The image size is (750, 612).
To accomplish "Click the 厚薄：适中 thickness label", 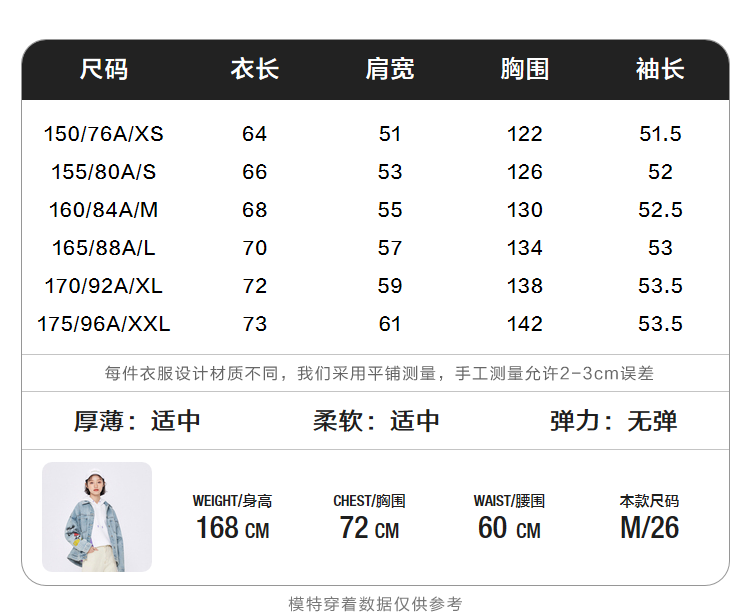I will 137,421.
